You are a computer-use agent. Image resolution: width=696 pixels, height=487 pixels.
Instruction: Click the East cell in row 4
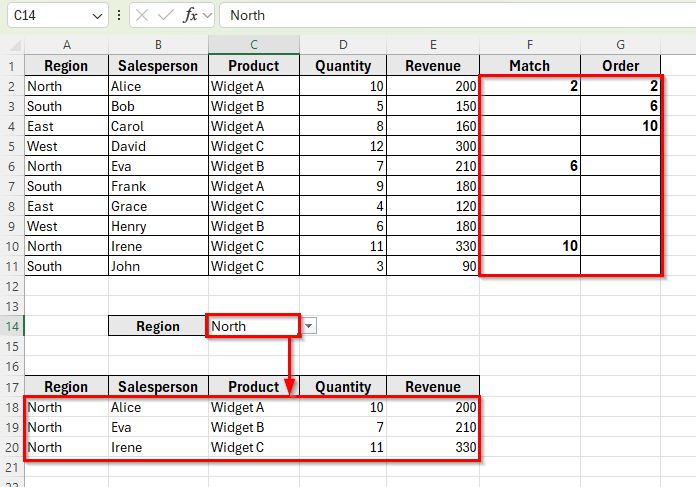tap(67, 126)
